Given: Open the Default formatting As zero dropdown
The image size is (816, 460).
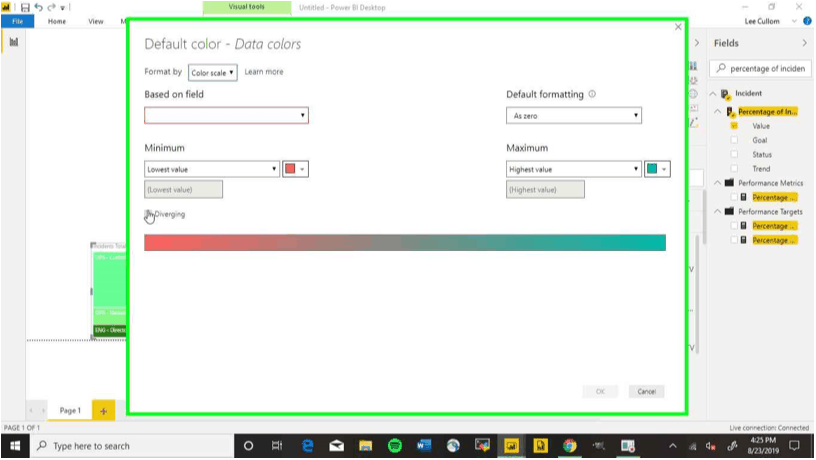Looking at the screenshot, I should coord(573,116).
